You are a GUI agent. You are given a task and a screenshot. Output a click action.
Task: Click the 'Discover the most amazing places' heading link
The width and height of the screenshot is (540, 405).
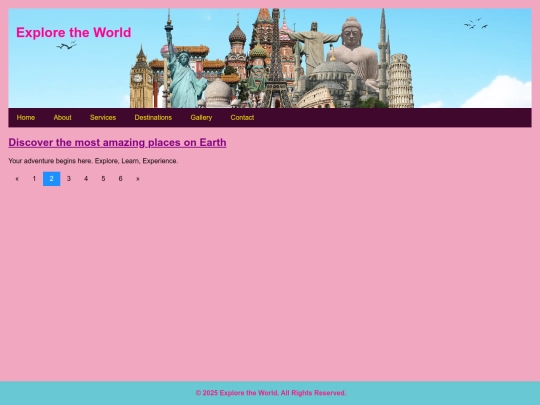(117, 143)
